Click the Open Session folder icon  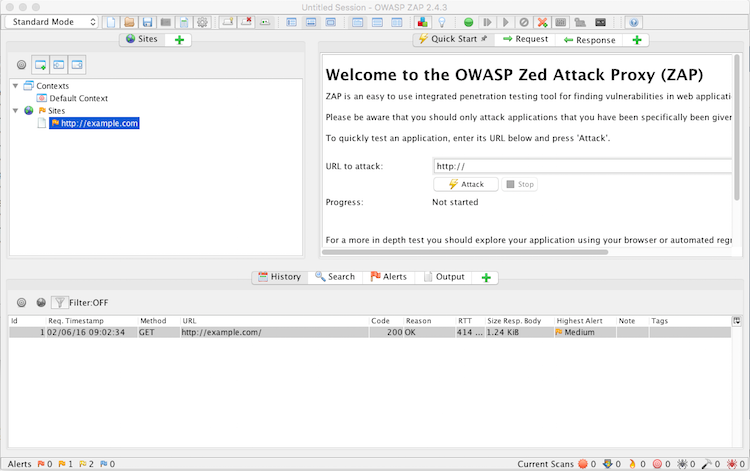tap(129, 22)
